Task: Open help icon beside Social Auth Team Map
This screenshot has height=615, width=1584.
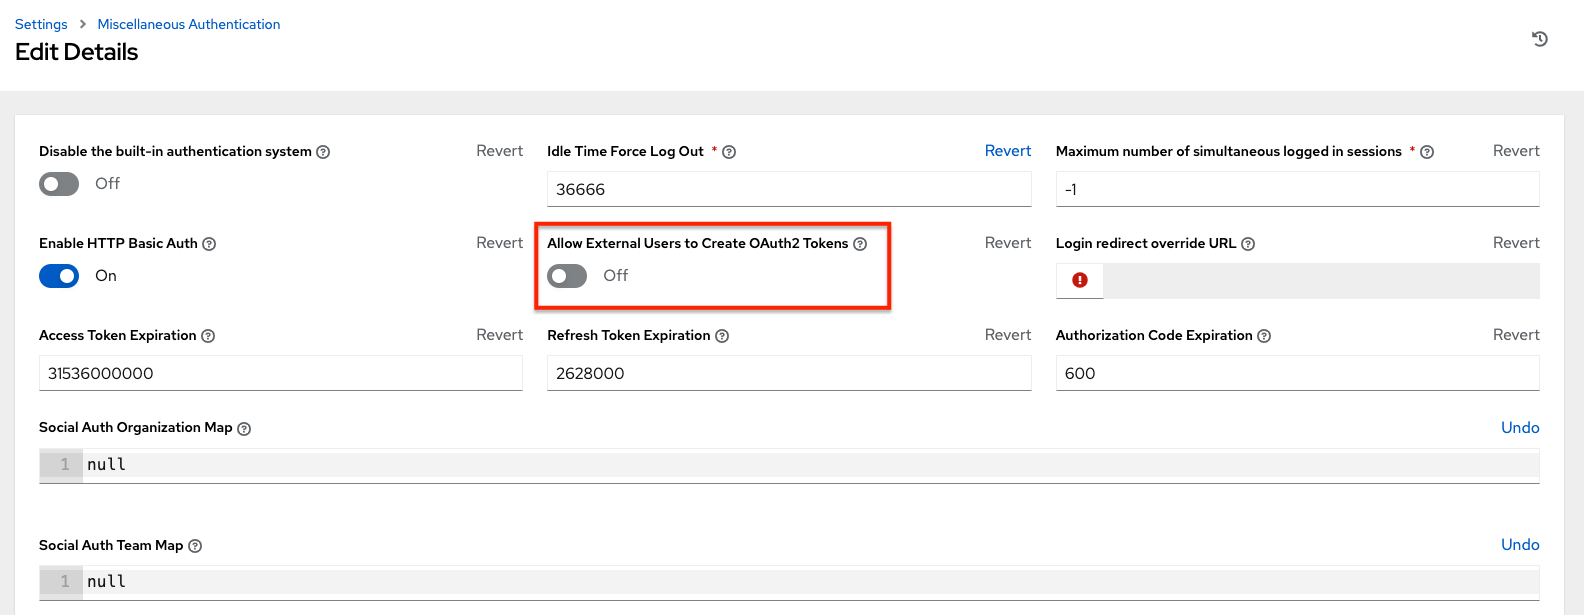Action: click(x=195, y=546)
